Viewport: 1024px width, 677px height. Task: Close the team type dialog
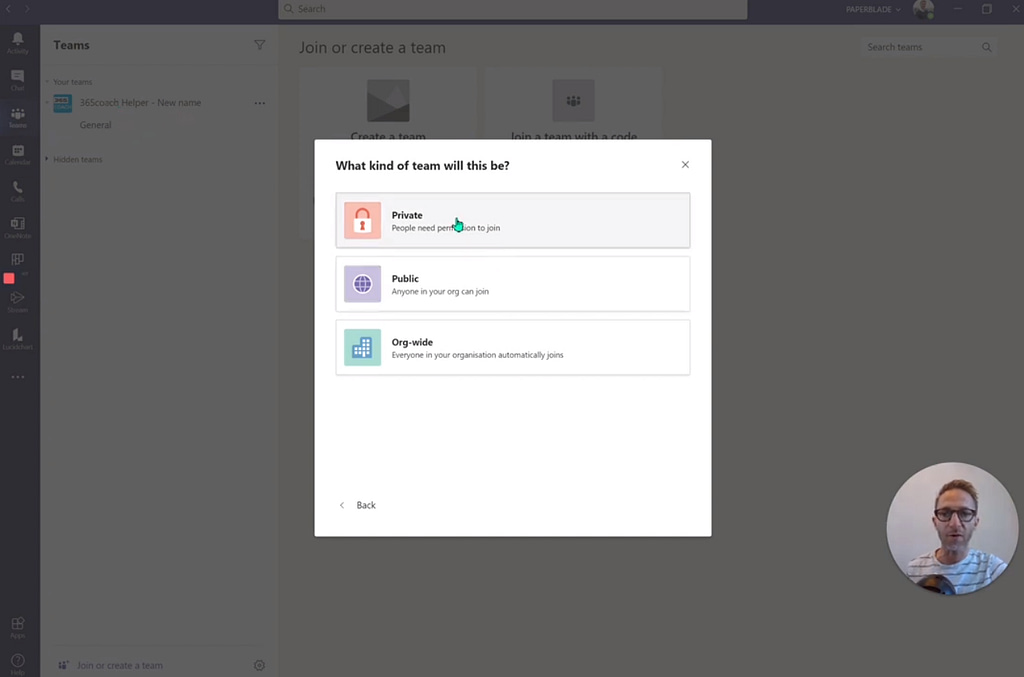pyautogui.click(x=685, y=165)
